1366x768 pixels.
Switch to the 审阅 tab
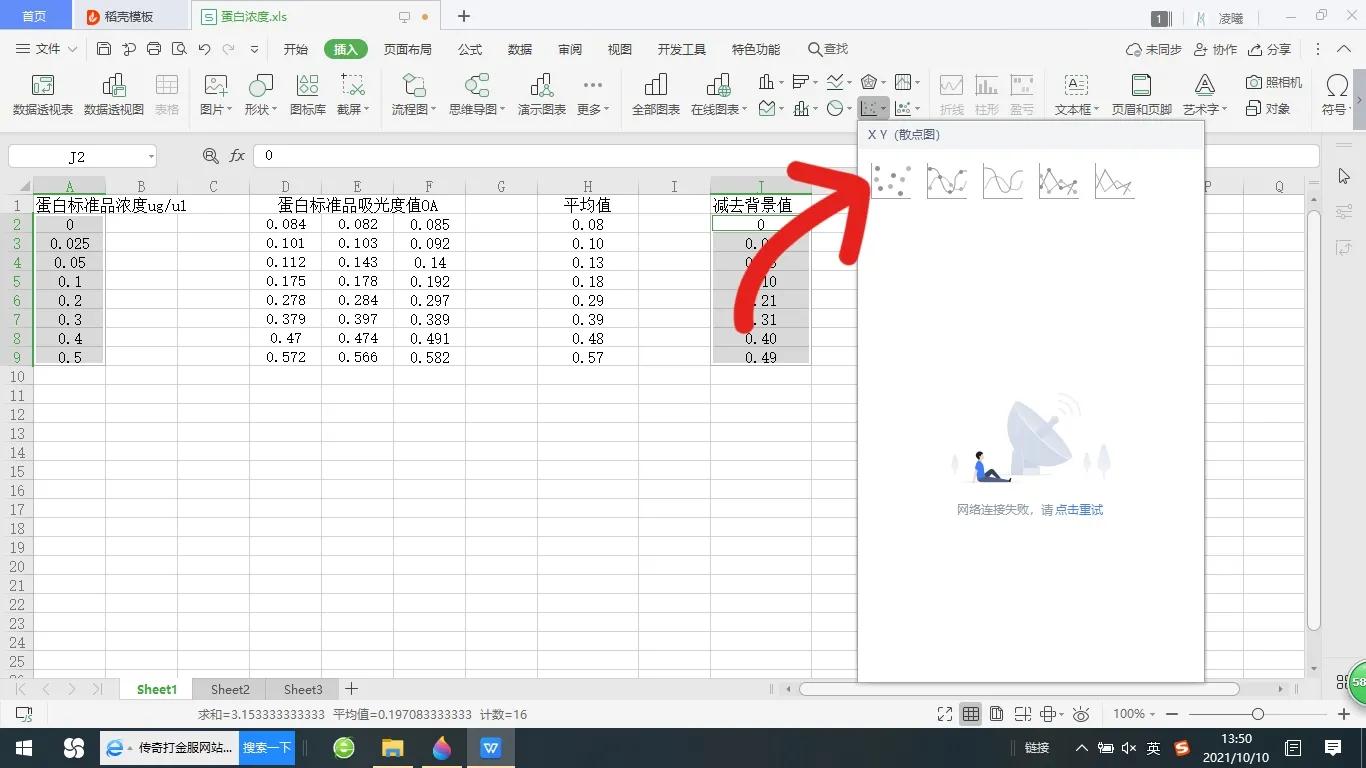click(570, 49)
